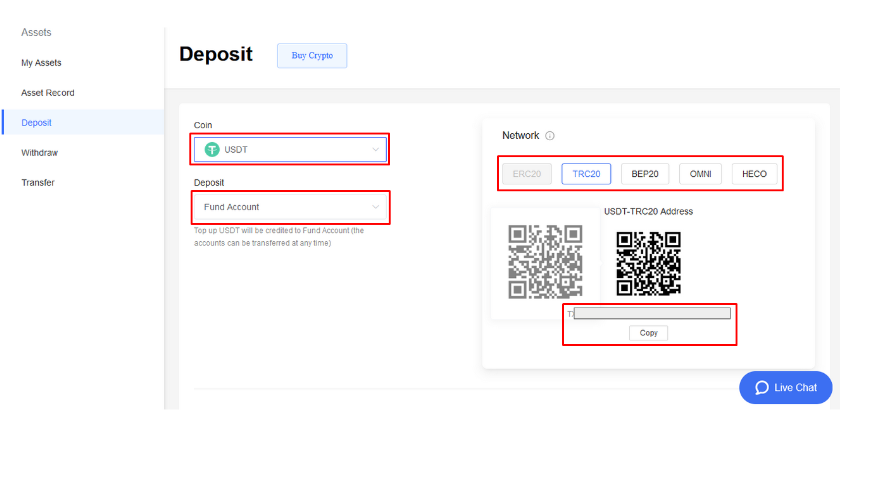Open Asset Record page

[x=48, y=93]
